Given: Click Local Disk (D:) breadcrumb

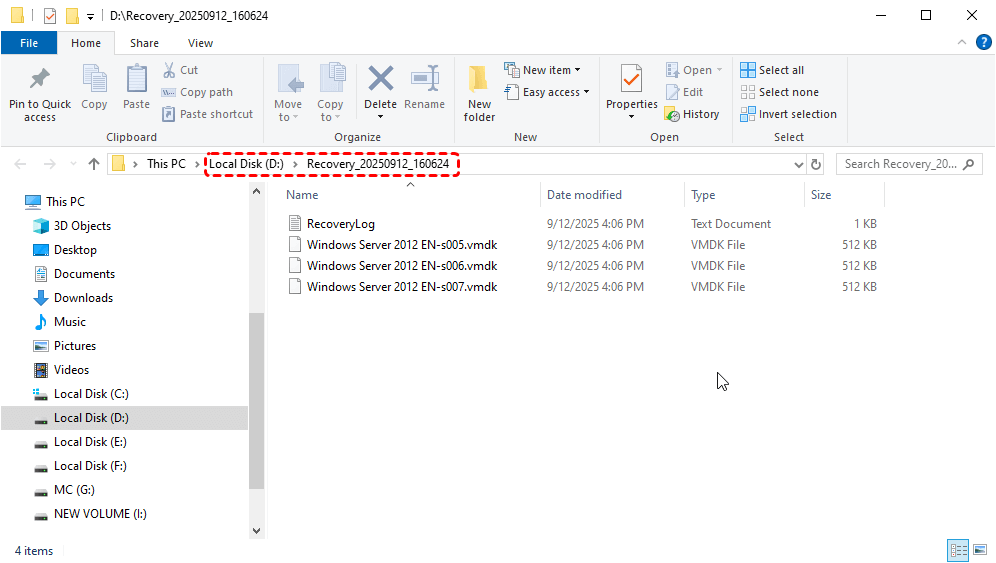Looking at the screenshot, I should coord(246,164).
